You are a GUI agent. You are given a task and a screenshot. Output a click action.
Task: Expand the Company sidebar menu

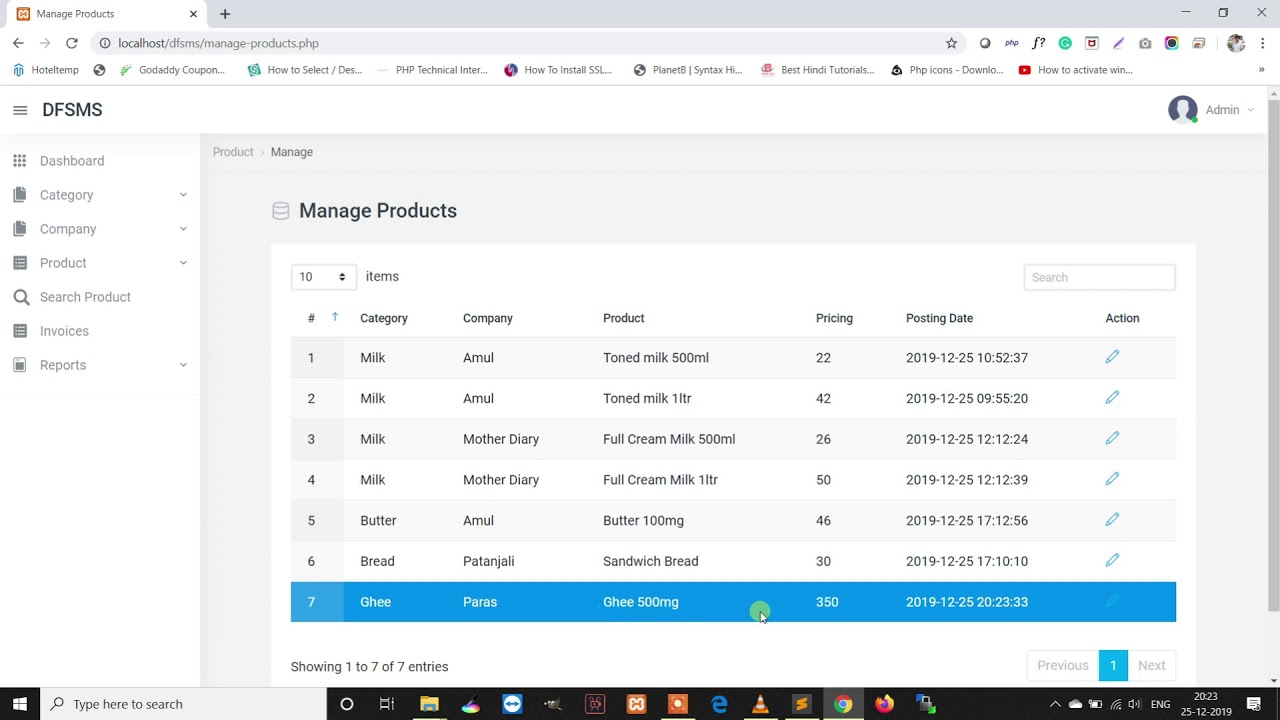click(x=100, y=229)
